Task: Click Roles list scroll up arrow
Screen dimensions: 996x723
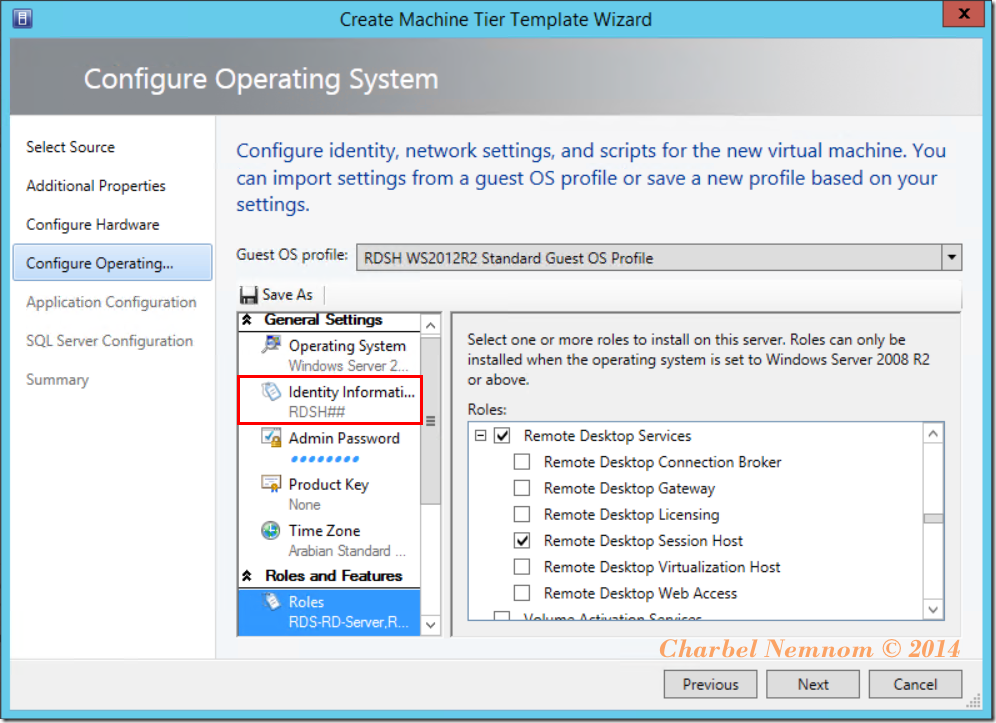Action: pyautogui.click(x=932, y=434)
